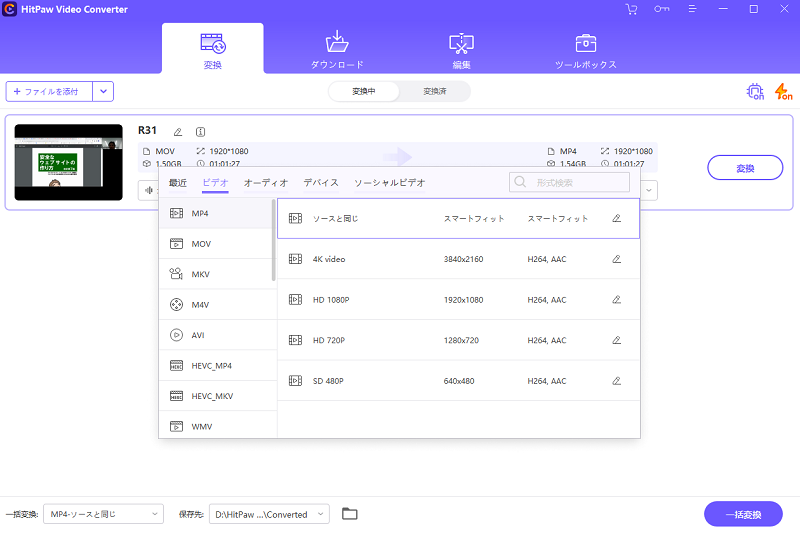Click the key registration icon

[x=662, y=9]
